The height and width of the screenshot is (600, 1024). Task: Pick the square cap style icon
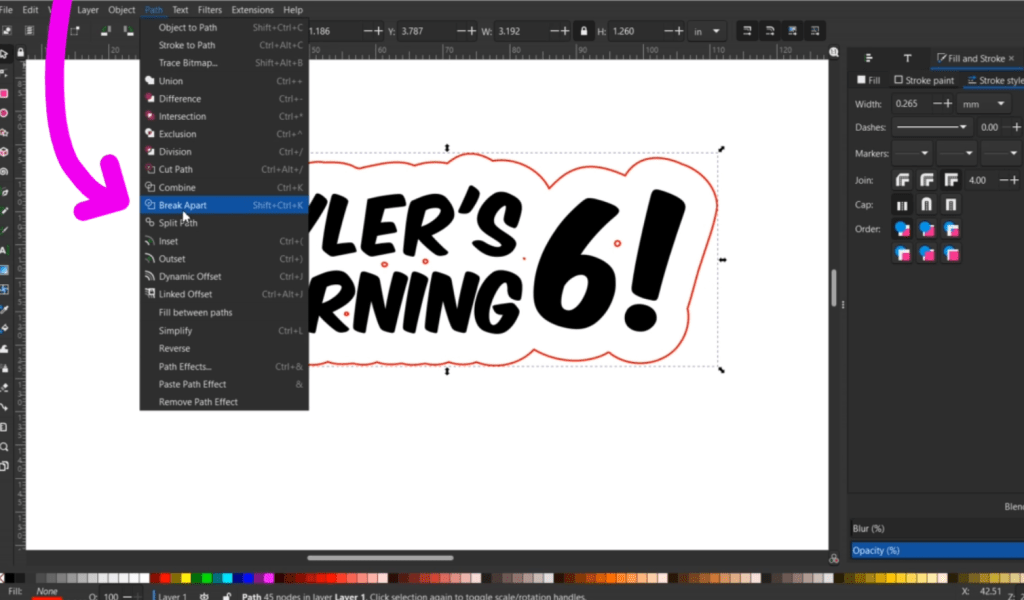pos(951,205)
